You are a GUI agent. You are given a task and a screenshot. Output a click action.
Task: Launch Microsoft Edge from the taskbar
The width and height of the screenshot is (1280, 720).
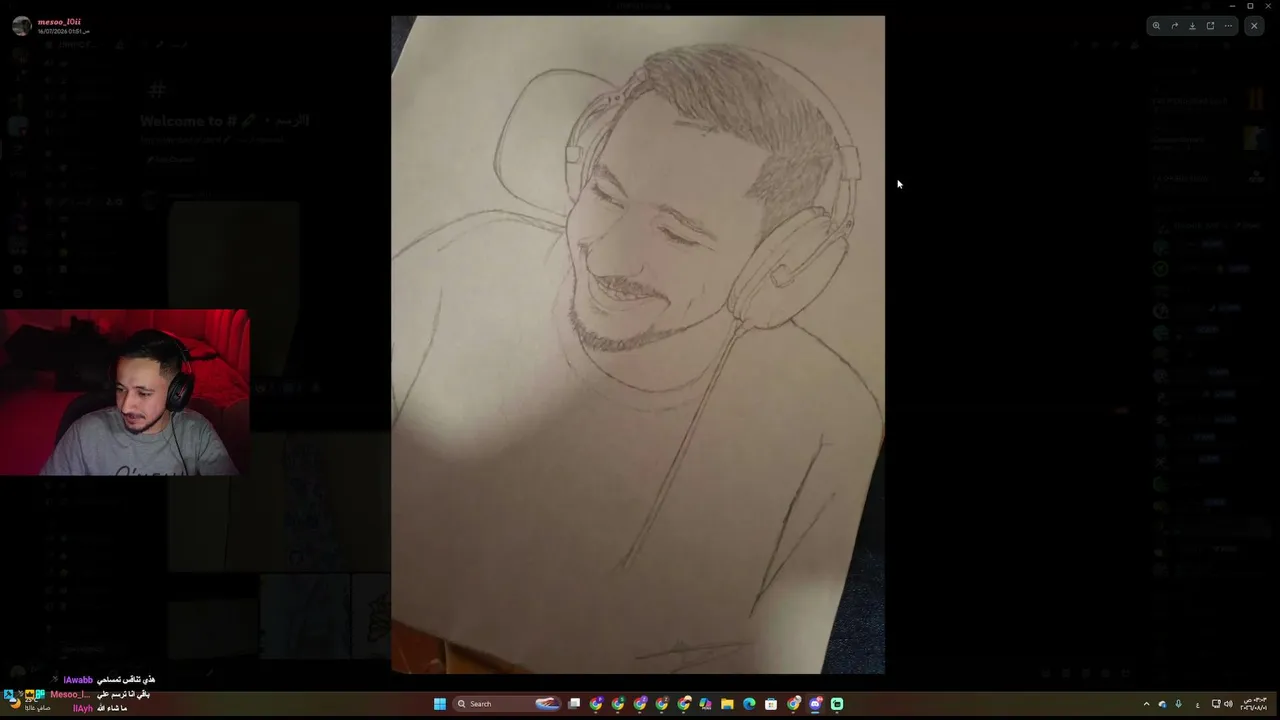(x=750, y=704)
